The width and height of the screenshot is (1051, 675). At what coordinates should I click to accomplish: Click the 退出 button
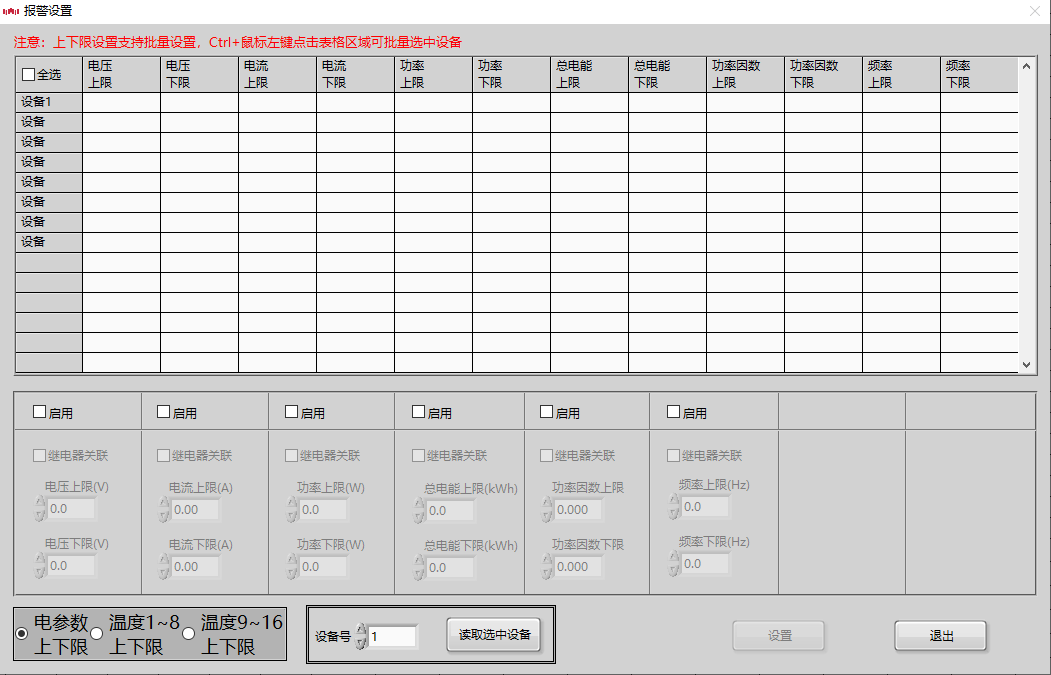940,636
